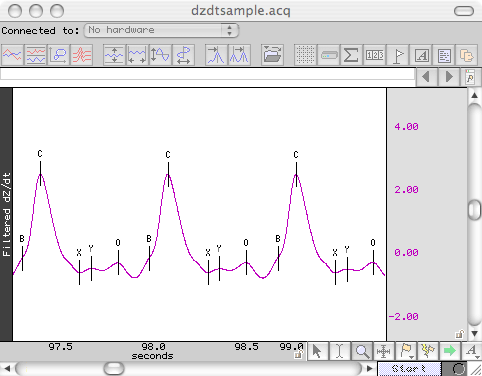Toggle the measurements sigma icon
Image resolution: width=482 pixels, height=376 pixels.
[x=351, y=55]
